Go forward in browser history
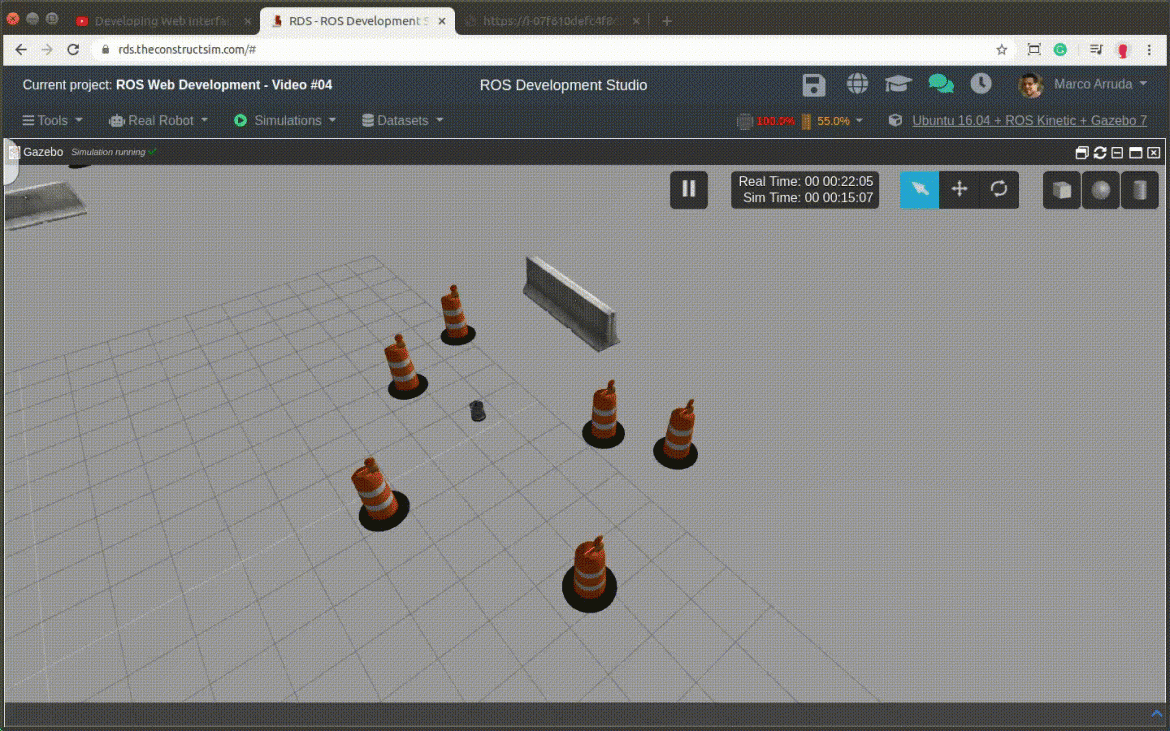Viewport: 1170px width, 731px height. (47, 49)
